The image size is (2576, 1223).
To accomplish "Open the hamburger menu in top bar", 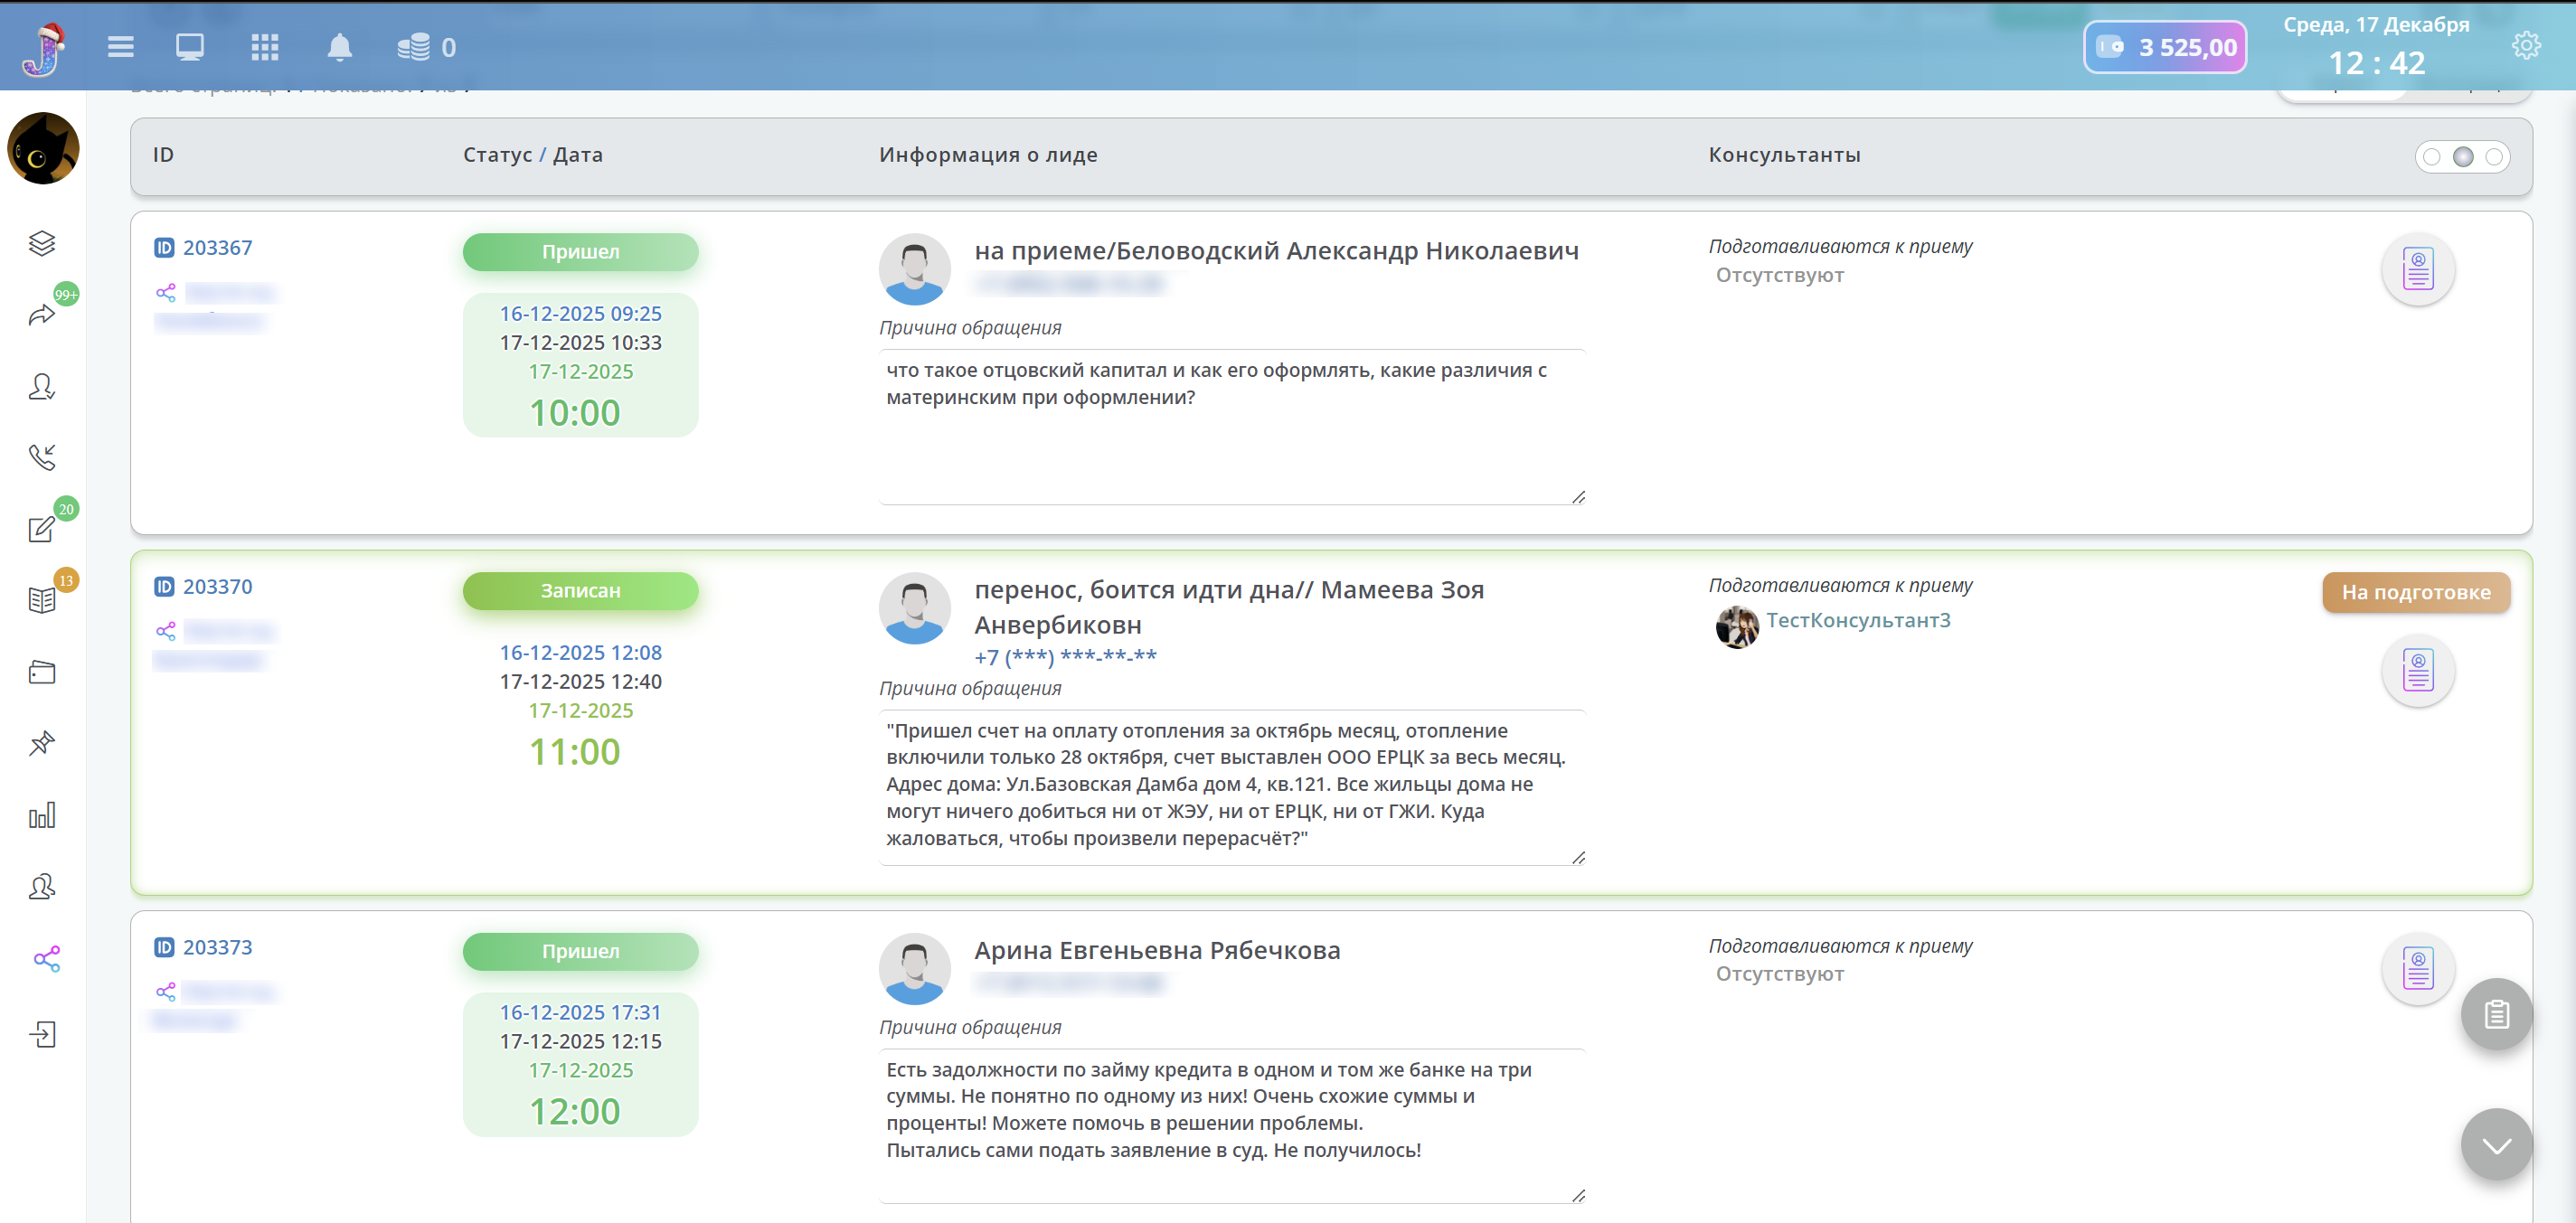I will (120, 47).
